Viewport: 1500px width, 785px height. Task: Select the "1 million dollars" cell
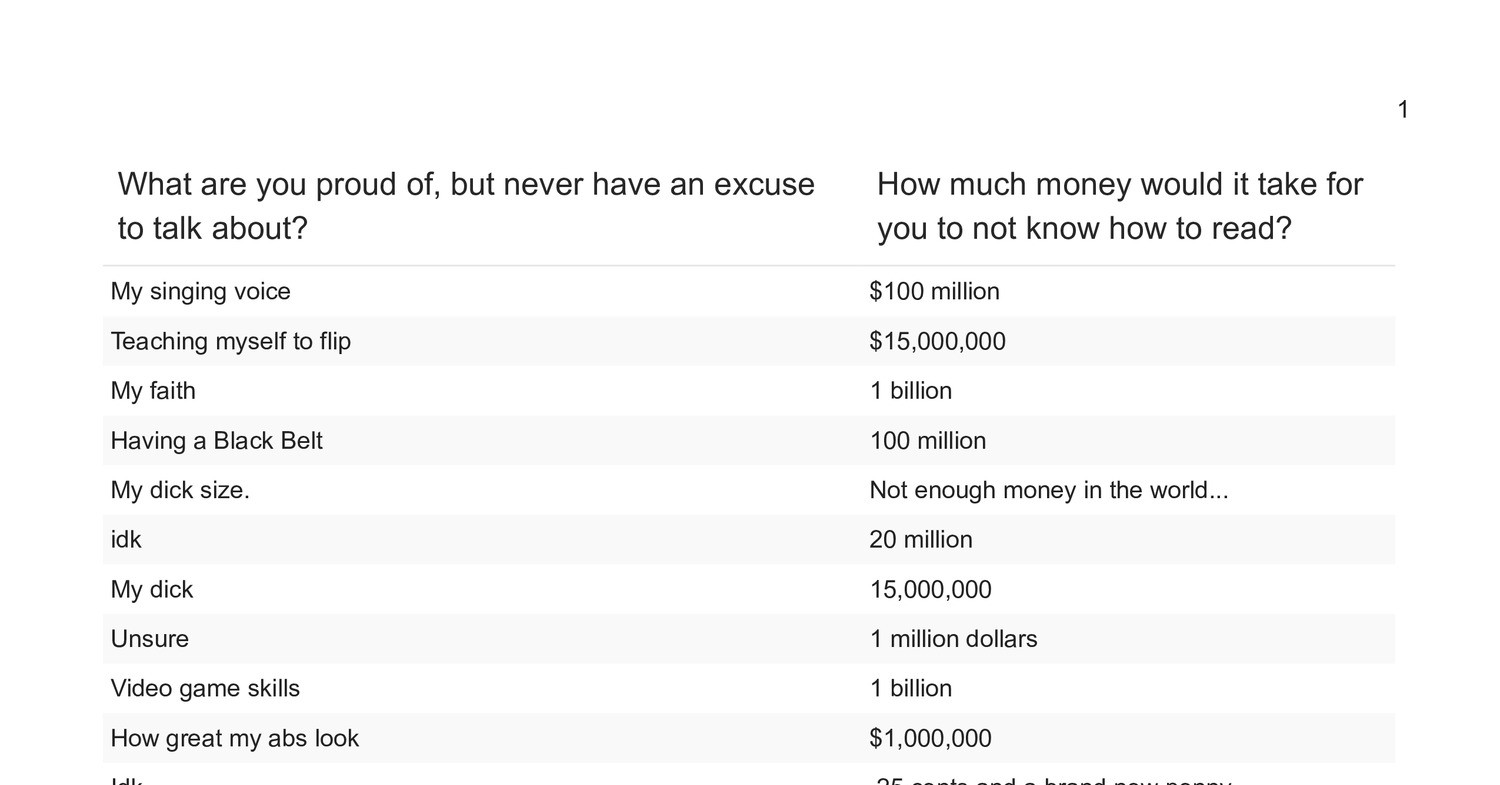click(x=953, y=639)
